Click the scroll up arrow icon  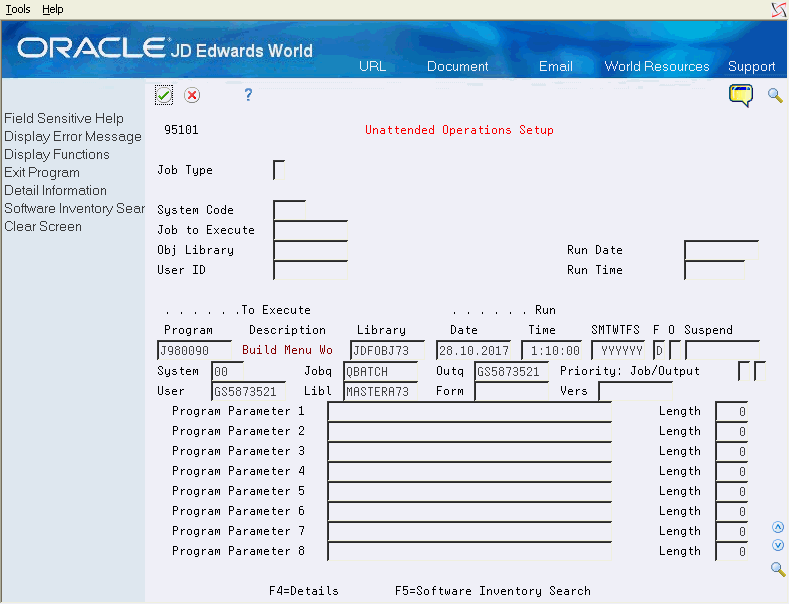778,527
